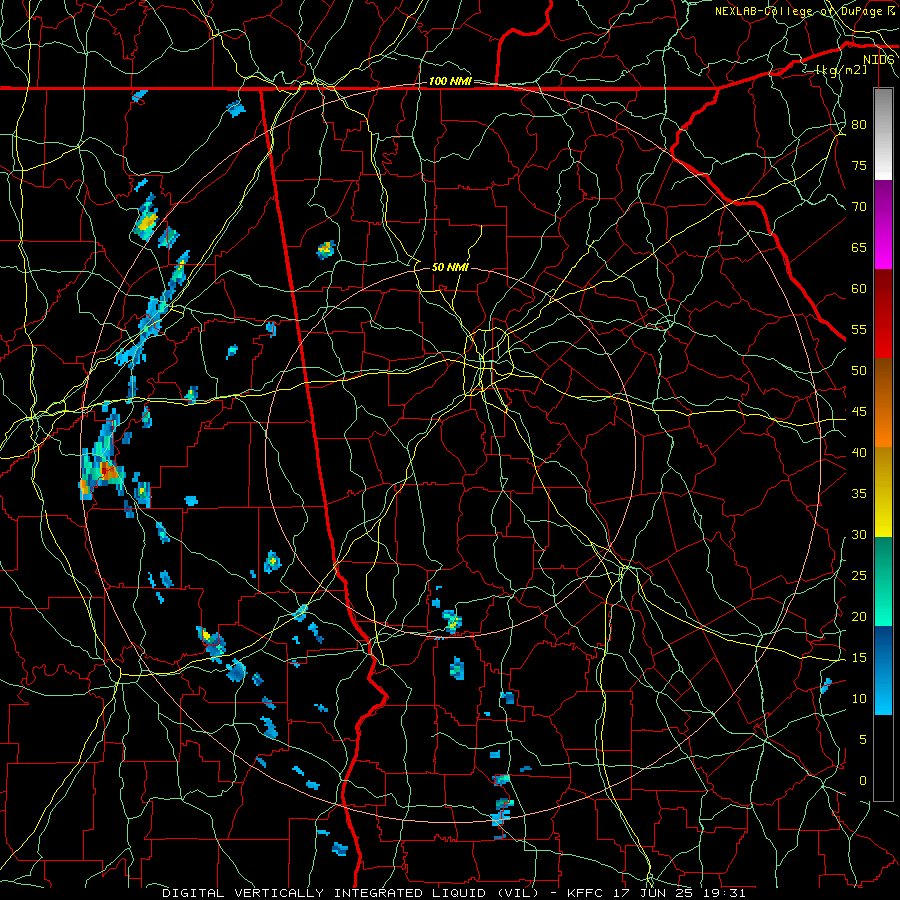Click the 5 value on the color scale
900x900 pixels.
[x=863, y=740]
